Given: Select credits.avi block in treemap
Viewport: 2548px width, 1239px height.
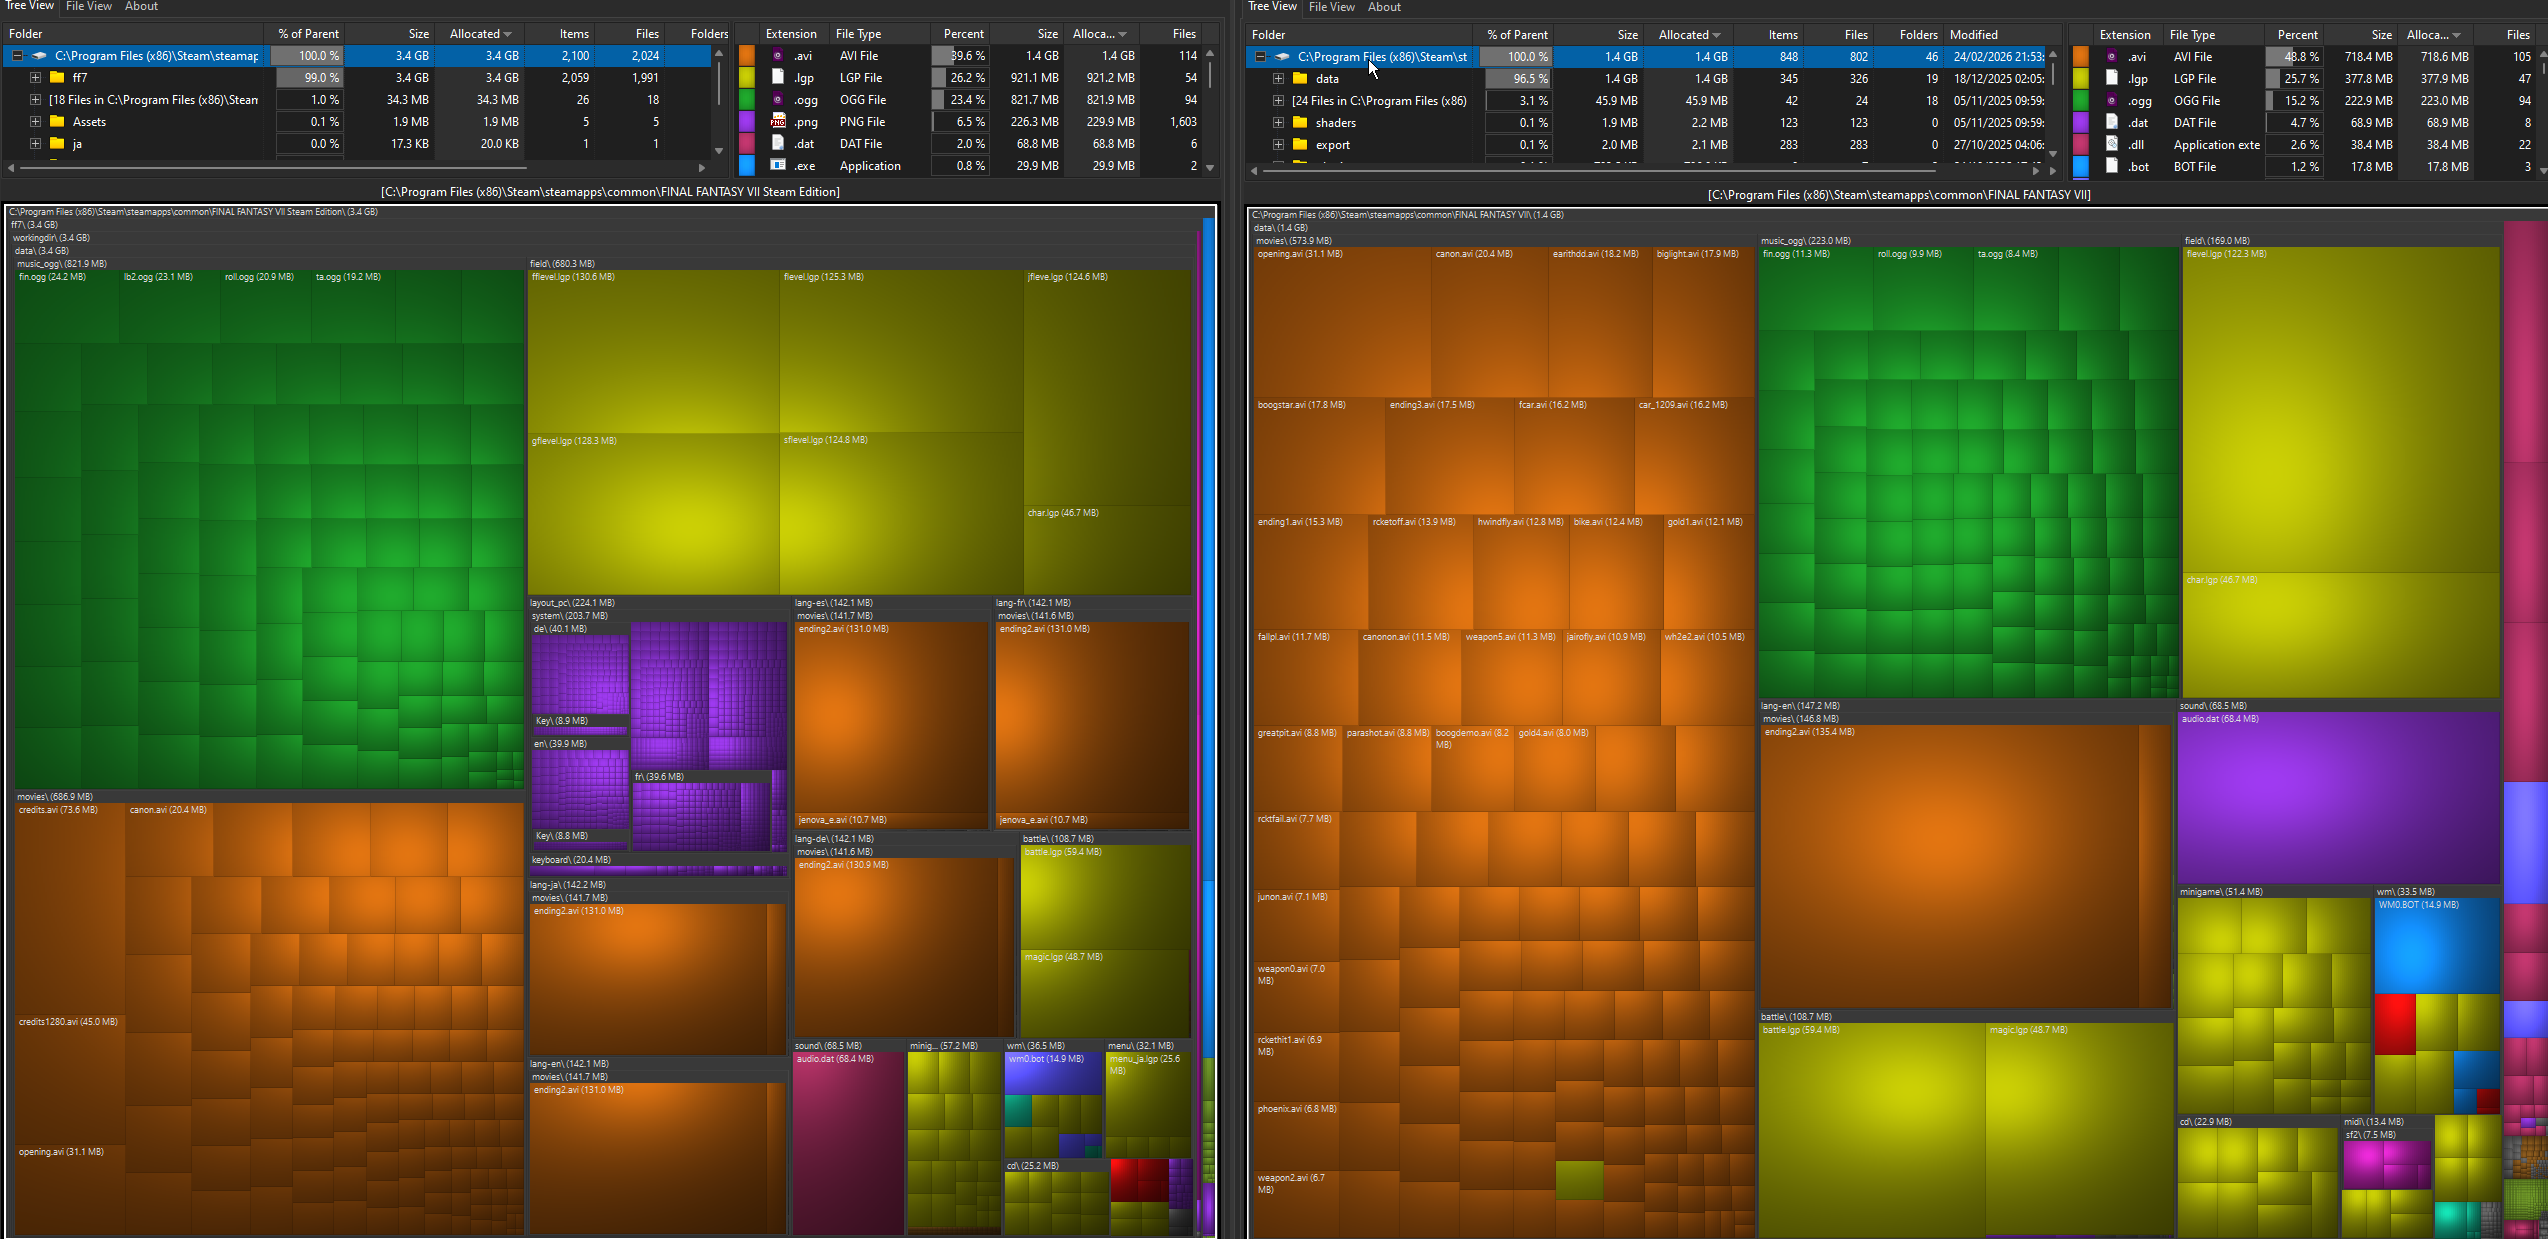Looking at the screenshot, I should tap(68, 910).
